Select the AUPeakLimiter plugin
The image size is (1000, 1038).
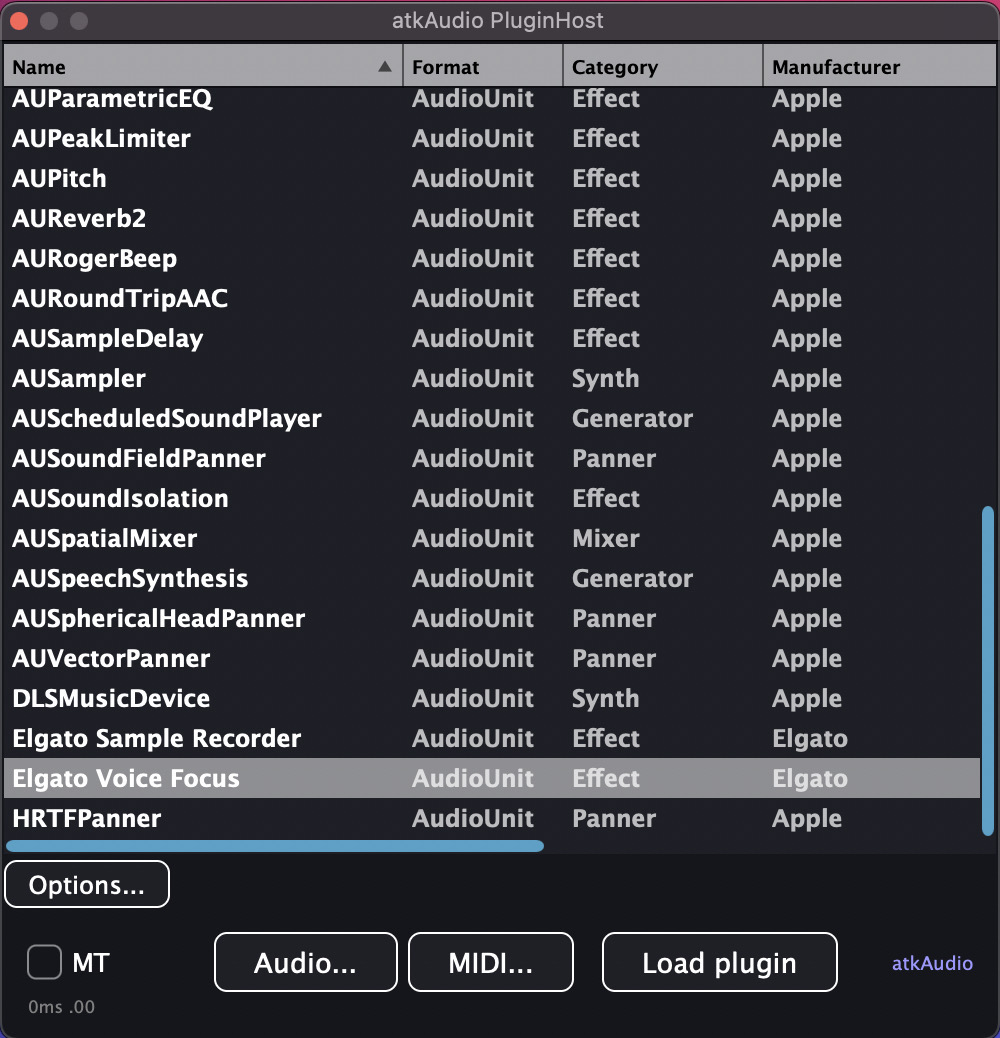pyautogui.click(x=101, y=139)
